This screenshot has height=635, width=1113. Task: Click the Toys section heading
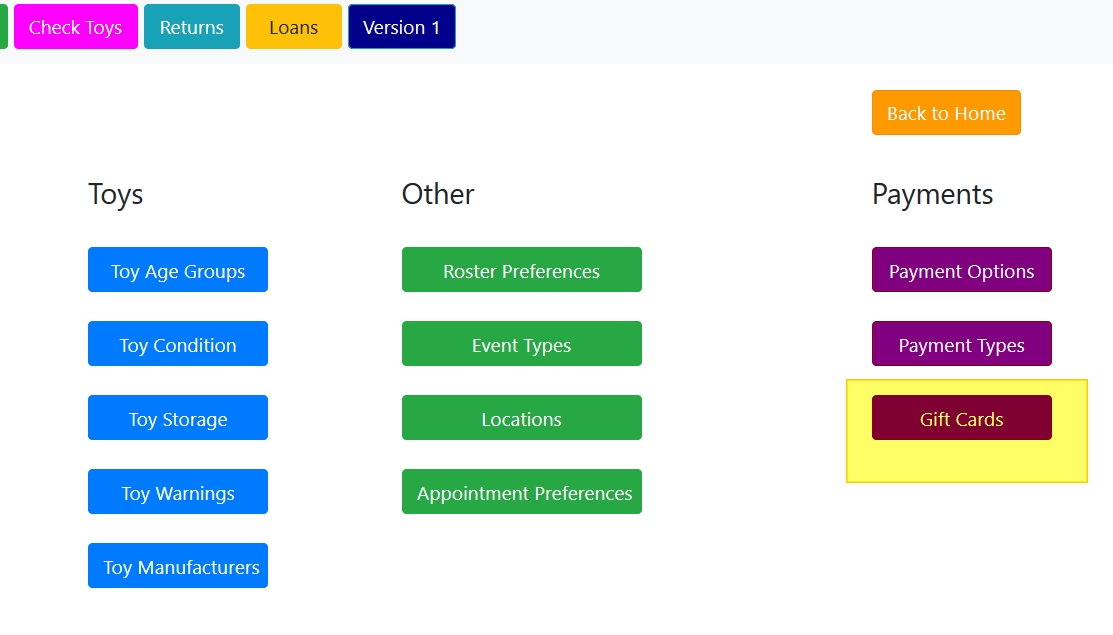pos(116,194)
